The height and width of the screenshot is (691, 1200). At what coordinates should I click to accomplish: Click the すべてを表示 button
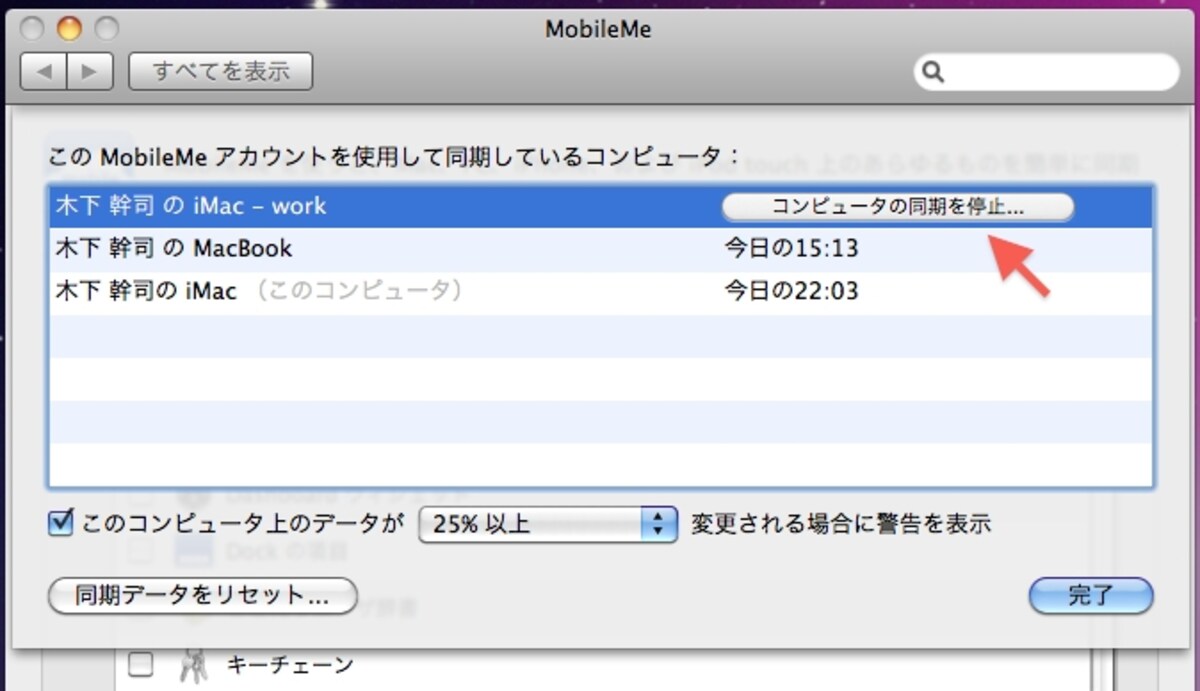pos(221,72)
